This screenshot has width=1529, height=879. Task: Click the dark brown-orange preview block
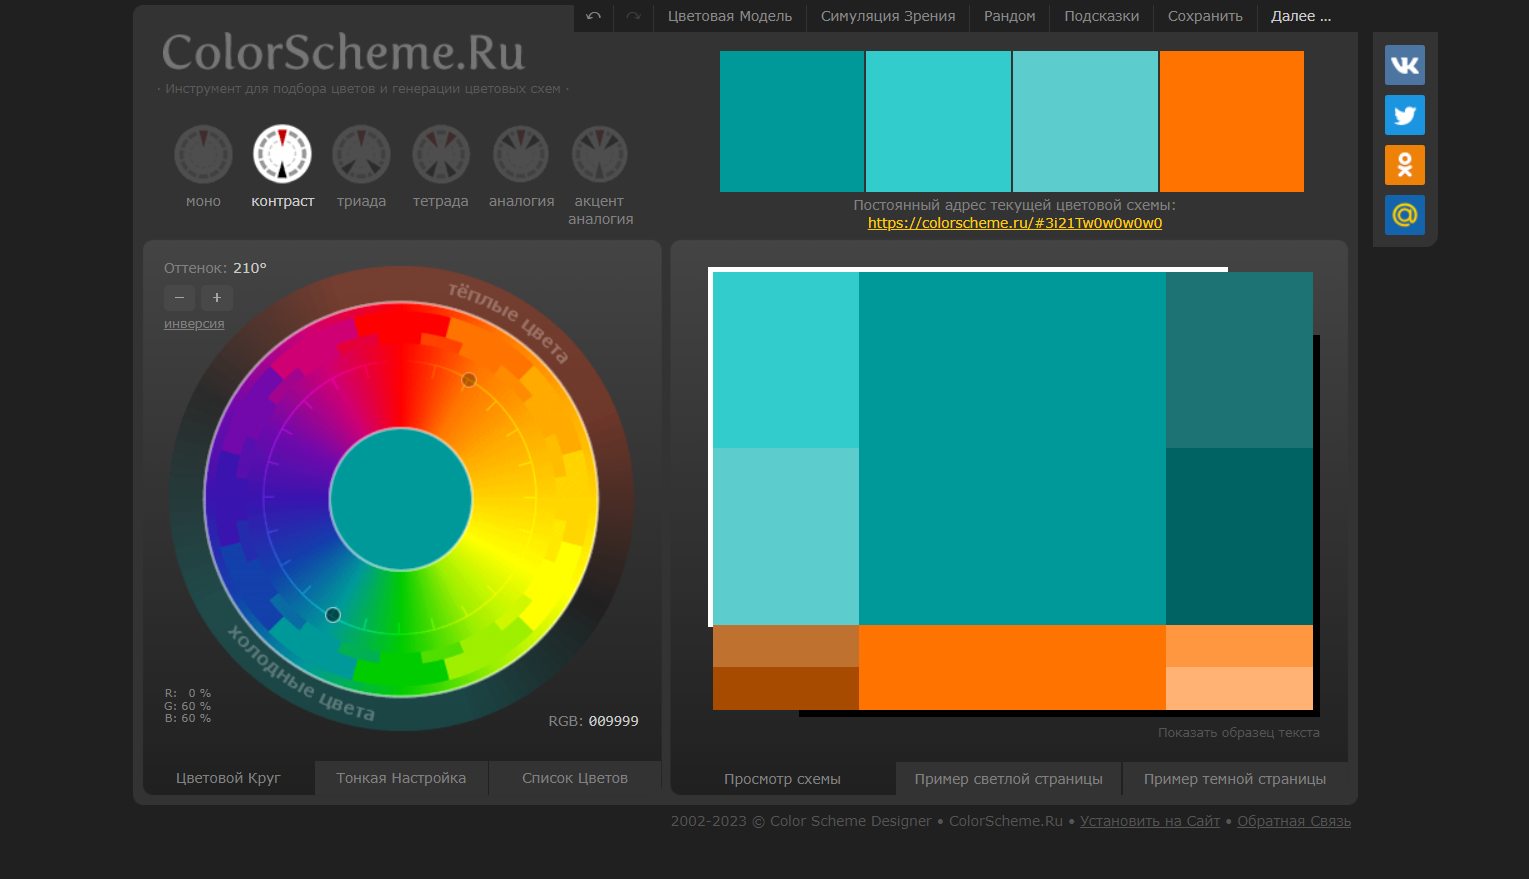tap(786, 688)
